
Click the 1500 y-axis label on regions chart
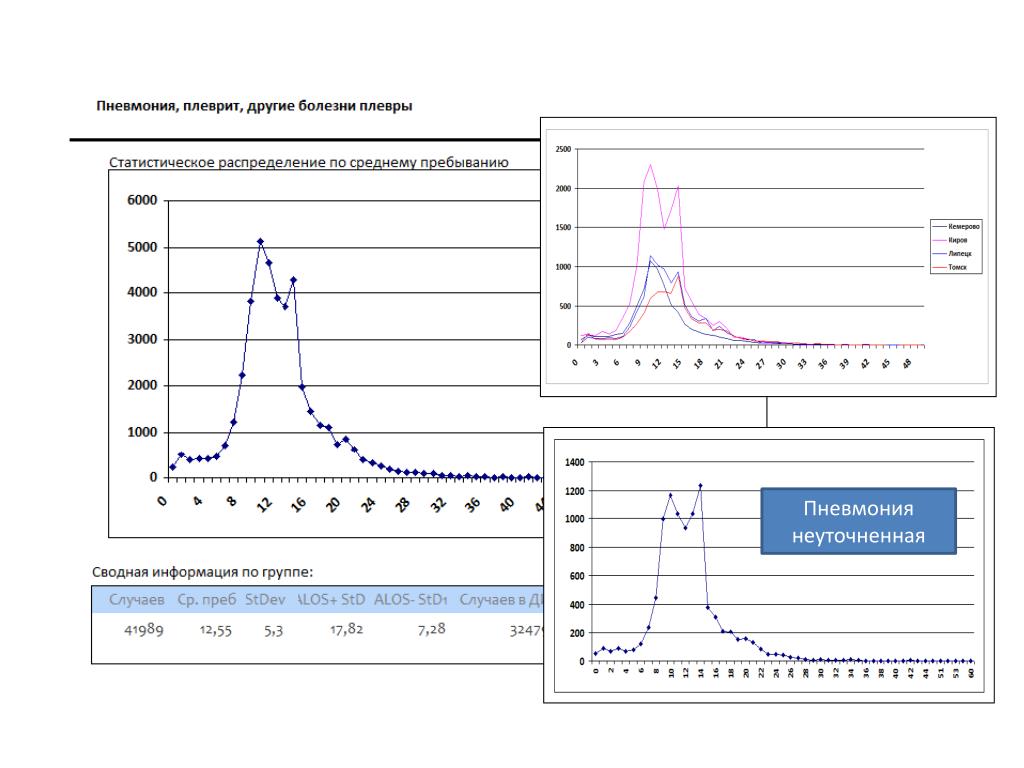pos(563,227)
